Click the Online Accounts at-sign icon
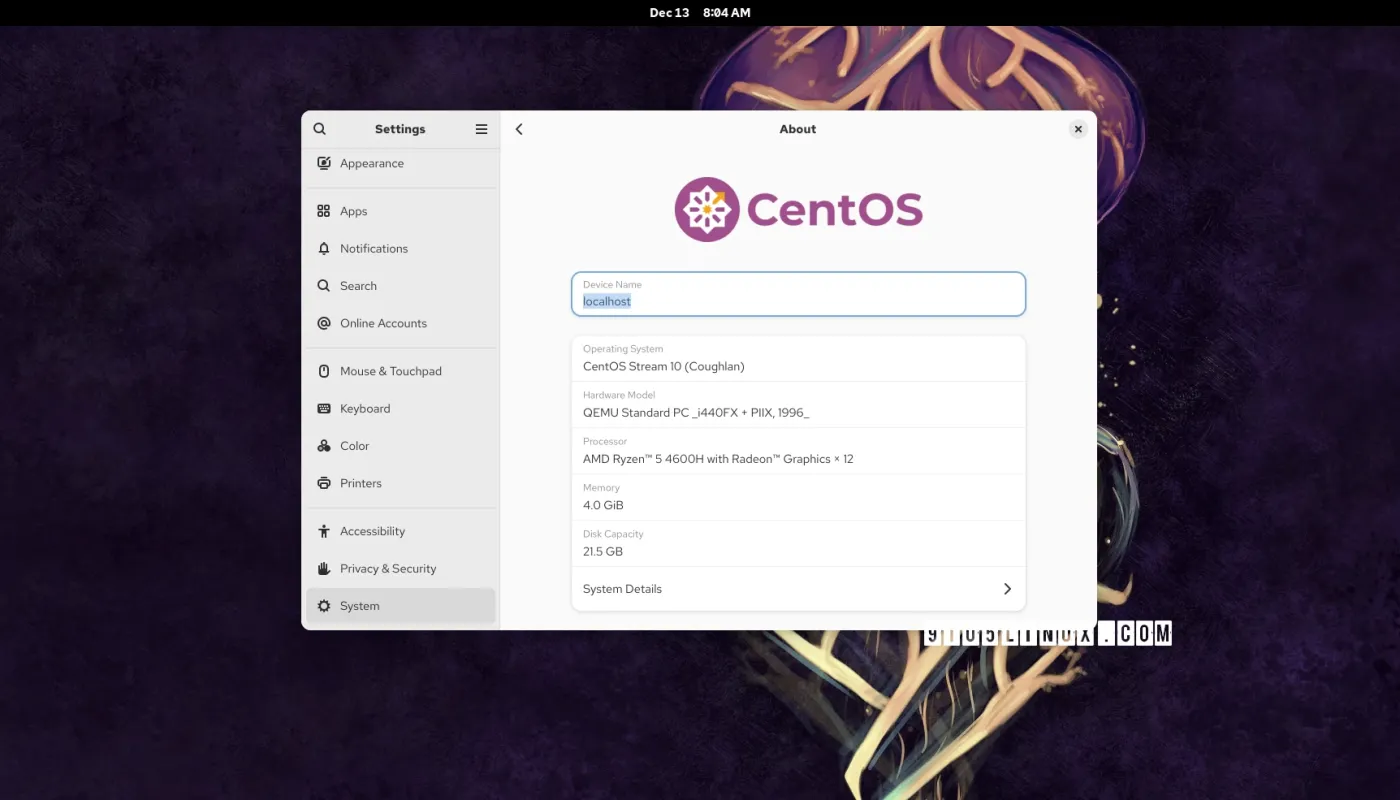The image size is (1400, 800). point(323,323)
